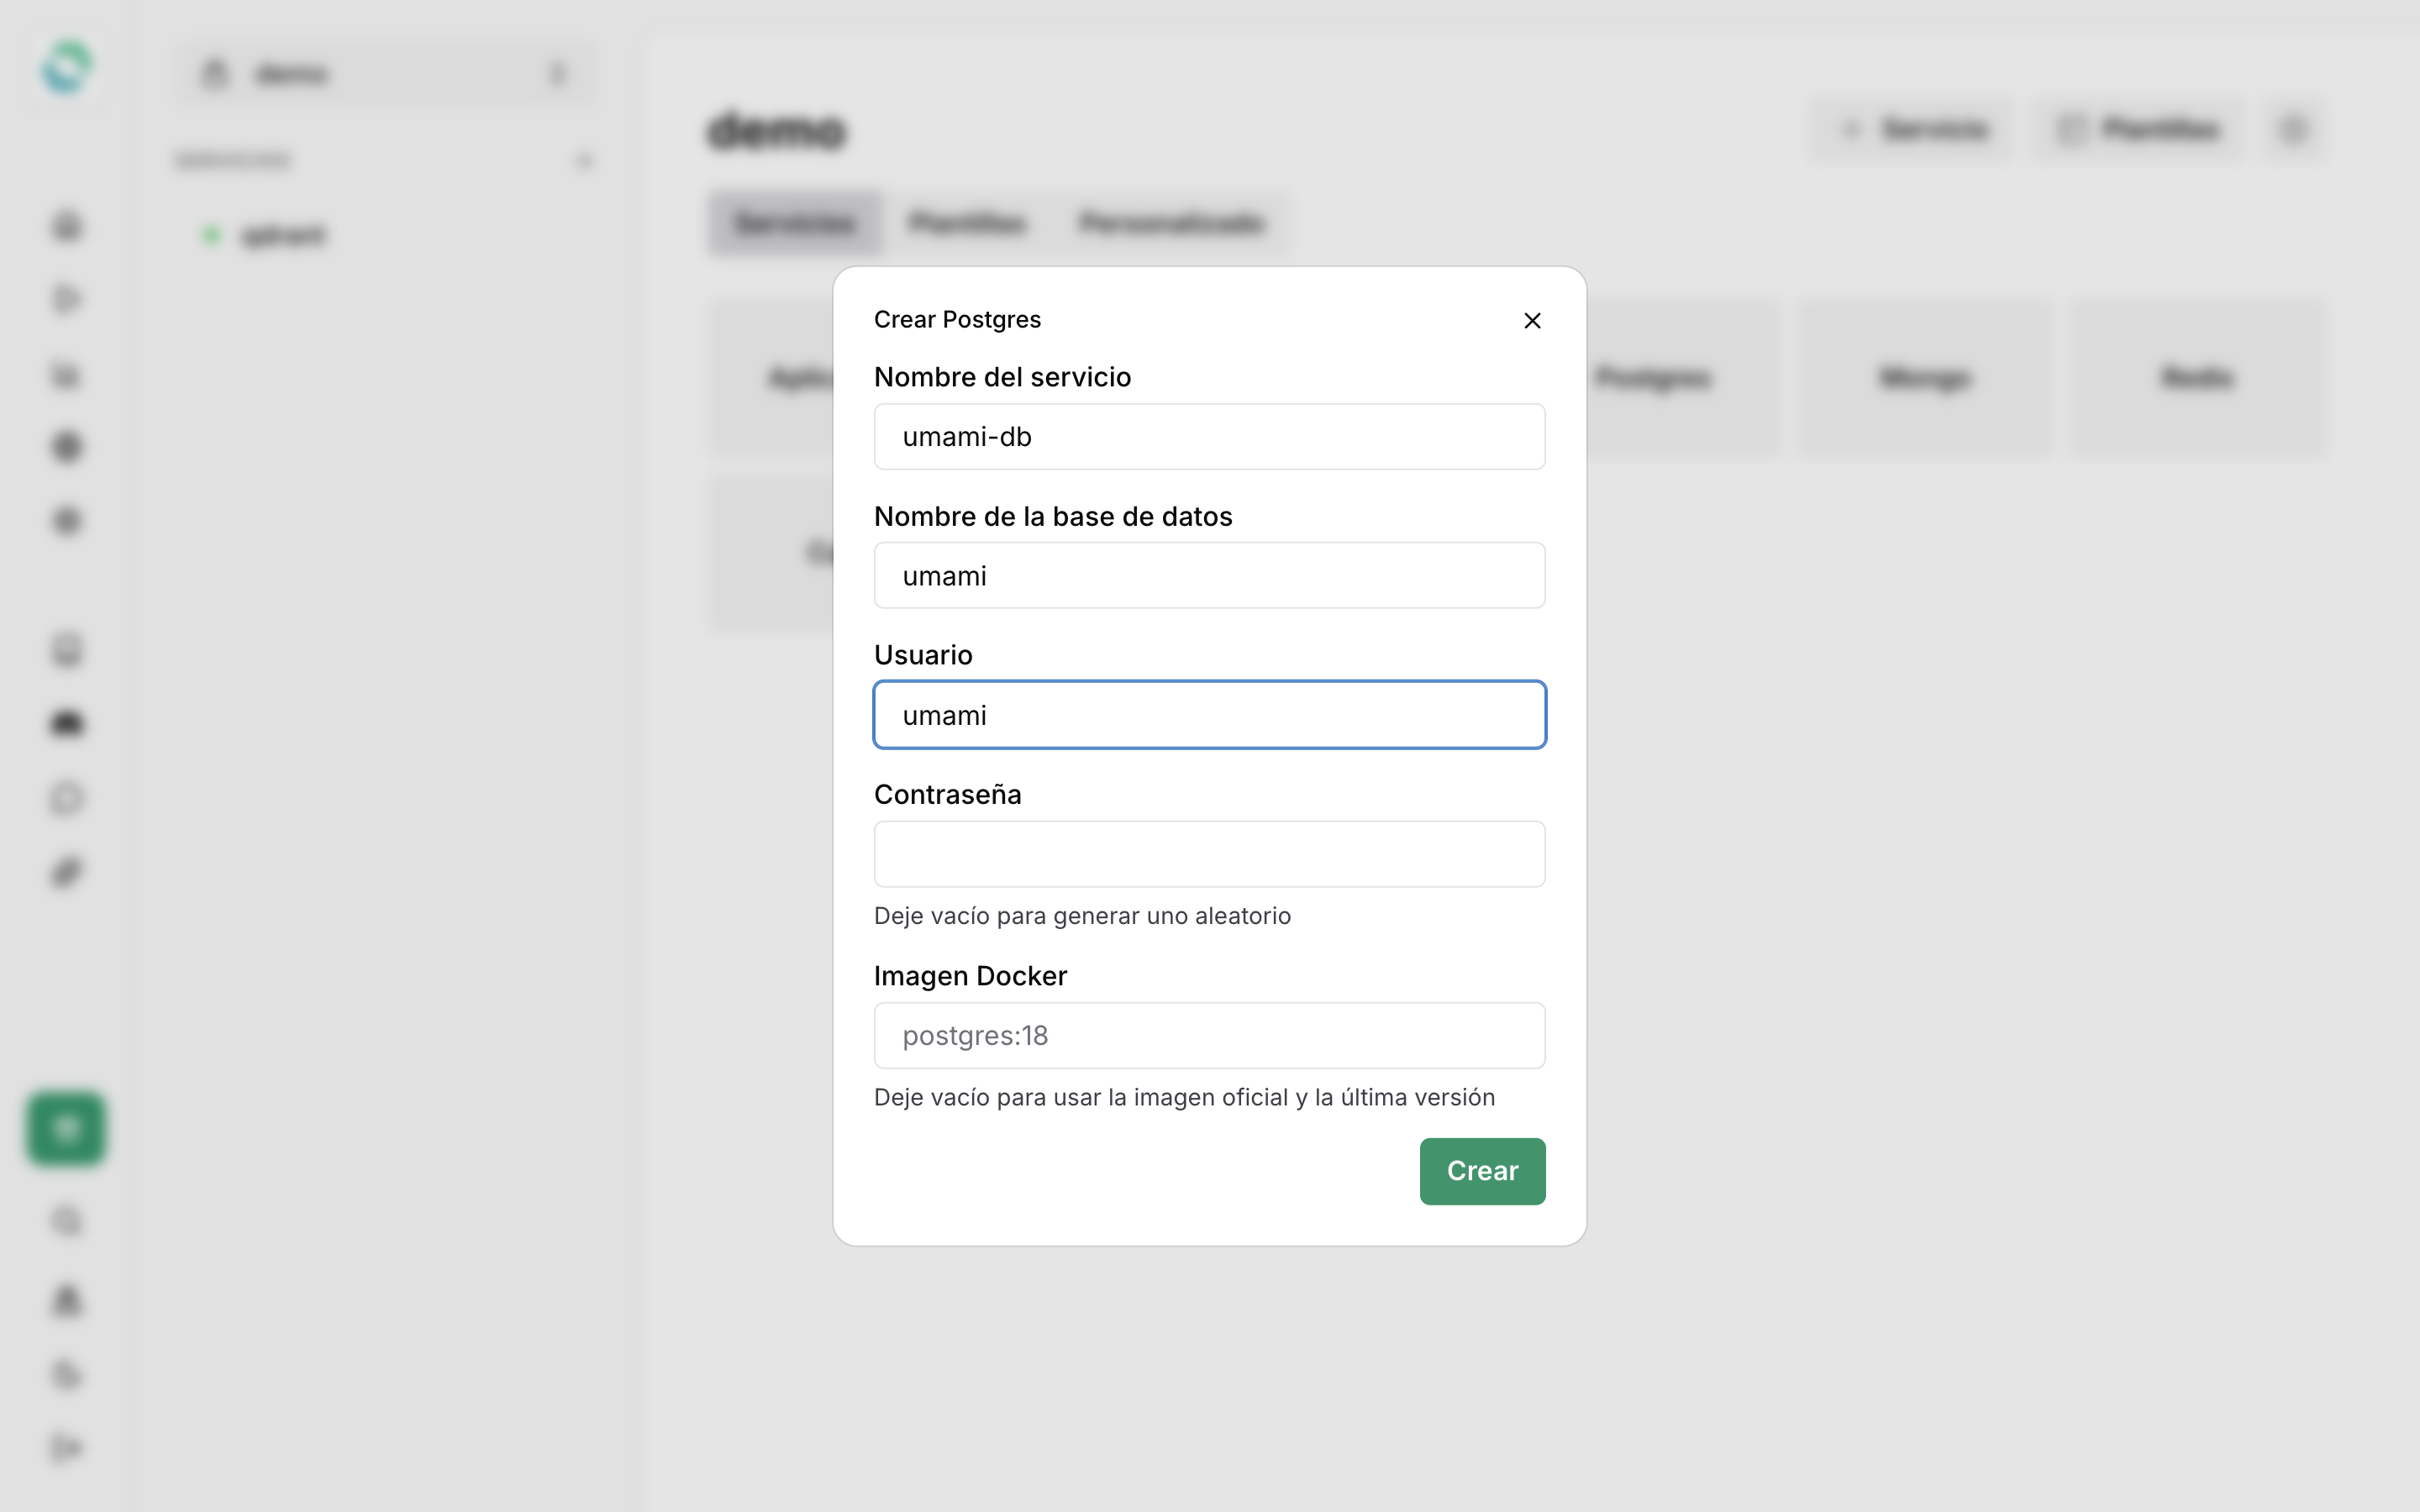Image resolution: width=2420 pixels, height=1512 pixels.
Task: Click the Nombre del servicio label
Action: 1002,377
